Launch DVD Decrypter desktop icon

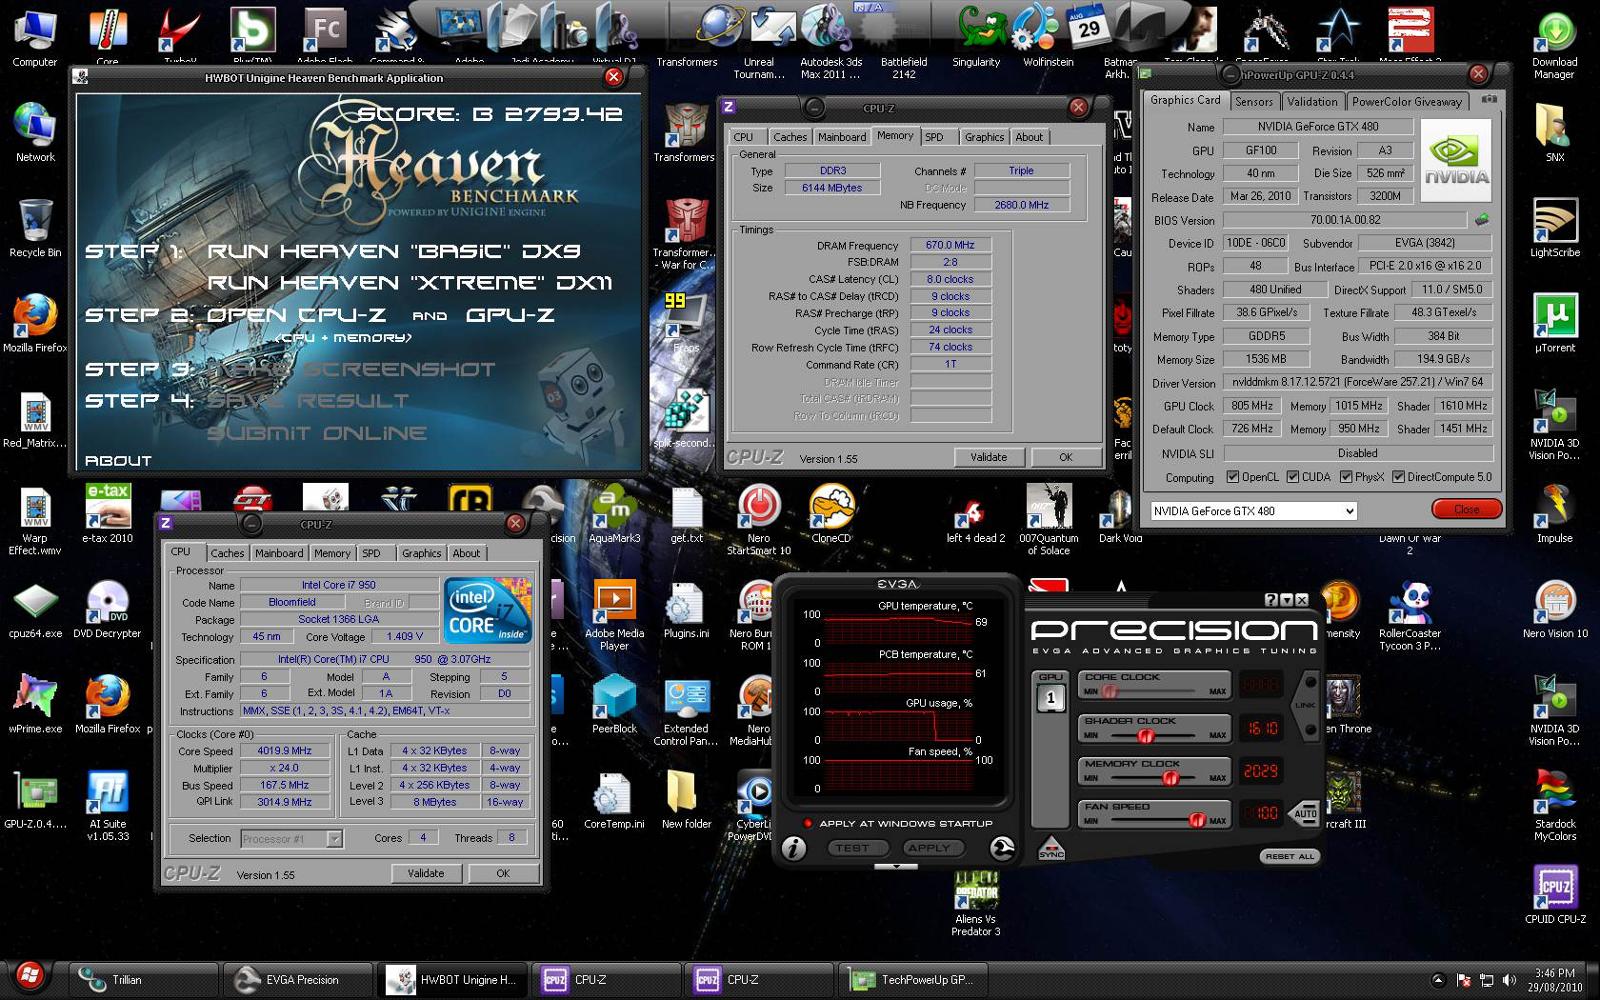point(107,609)
